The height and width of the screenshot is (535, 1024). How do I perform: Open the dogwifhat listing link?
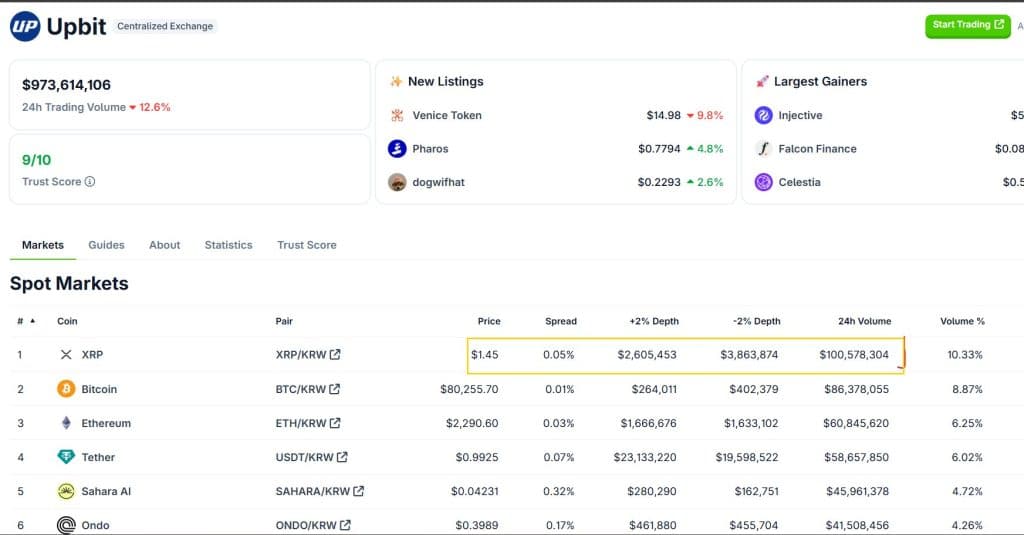click(x=438, y=182)
